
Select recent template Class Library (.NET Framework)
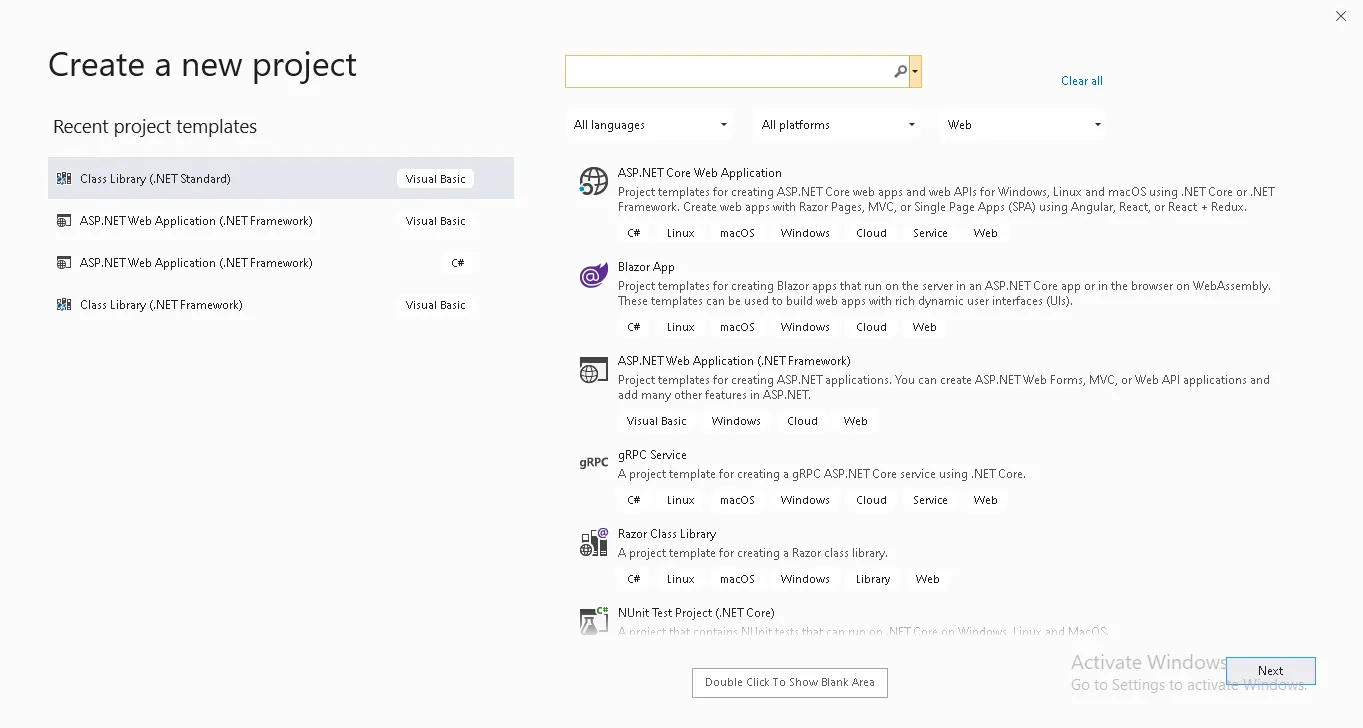281,305
